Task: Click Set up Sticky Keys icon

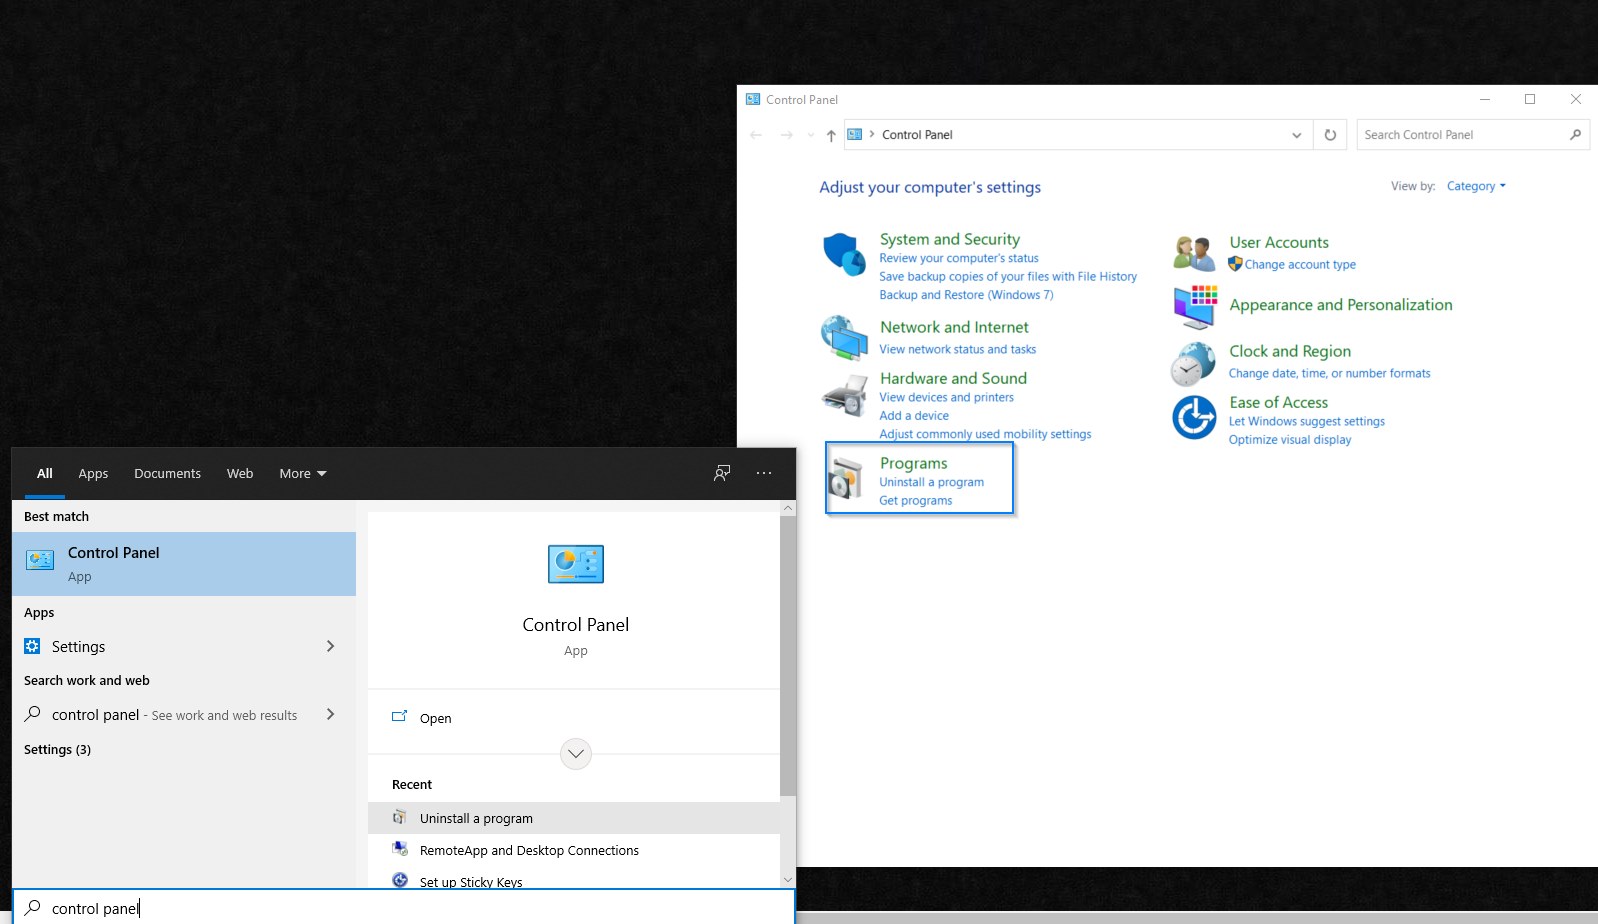Action: pyautogui.click(x=400, y=880)
